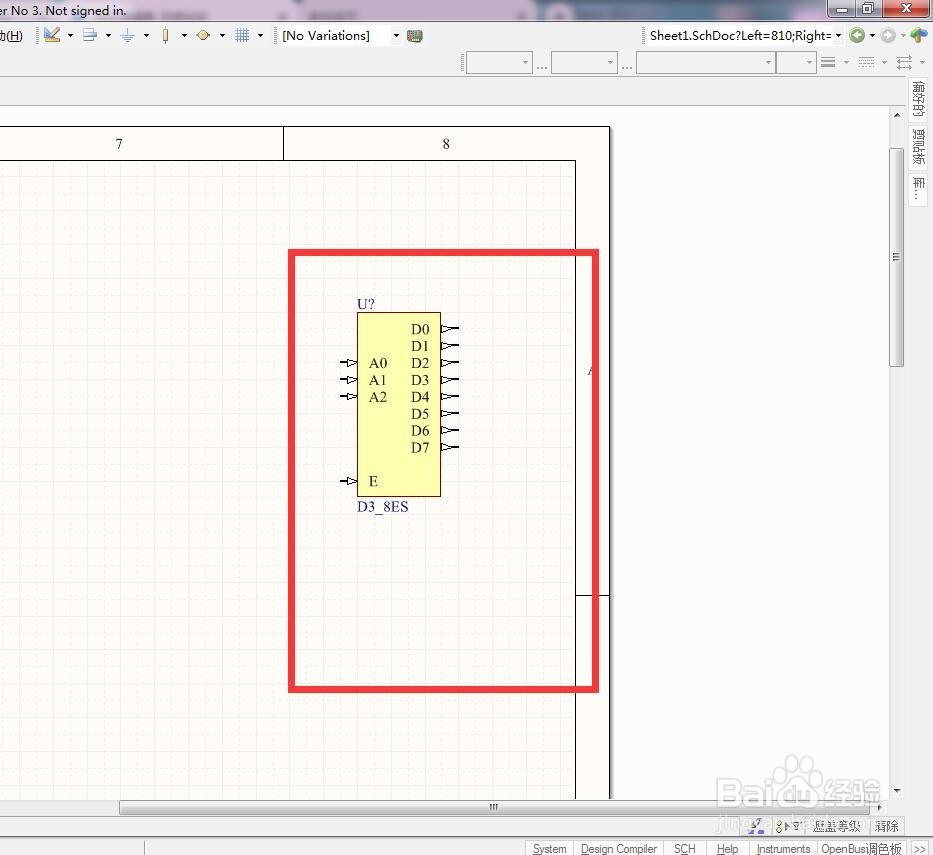Click the green navigate back icon
Screen dimensions: 933x855
pos(857,36)
